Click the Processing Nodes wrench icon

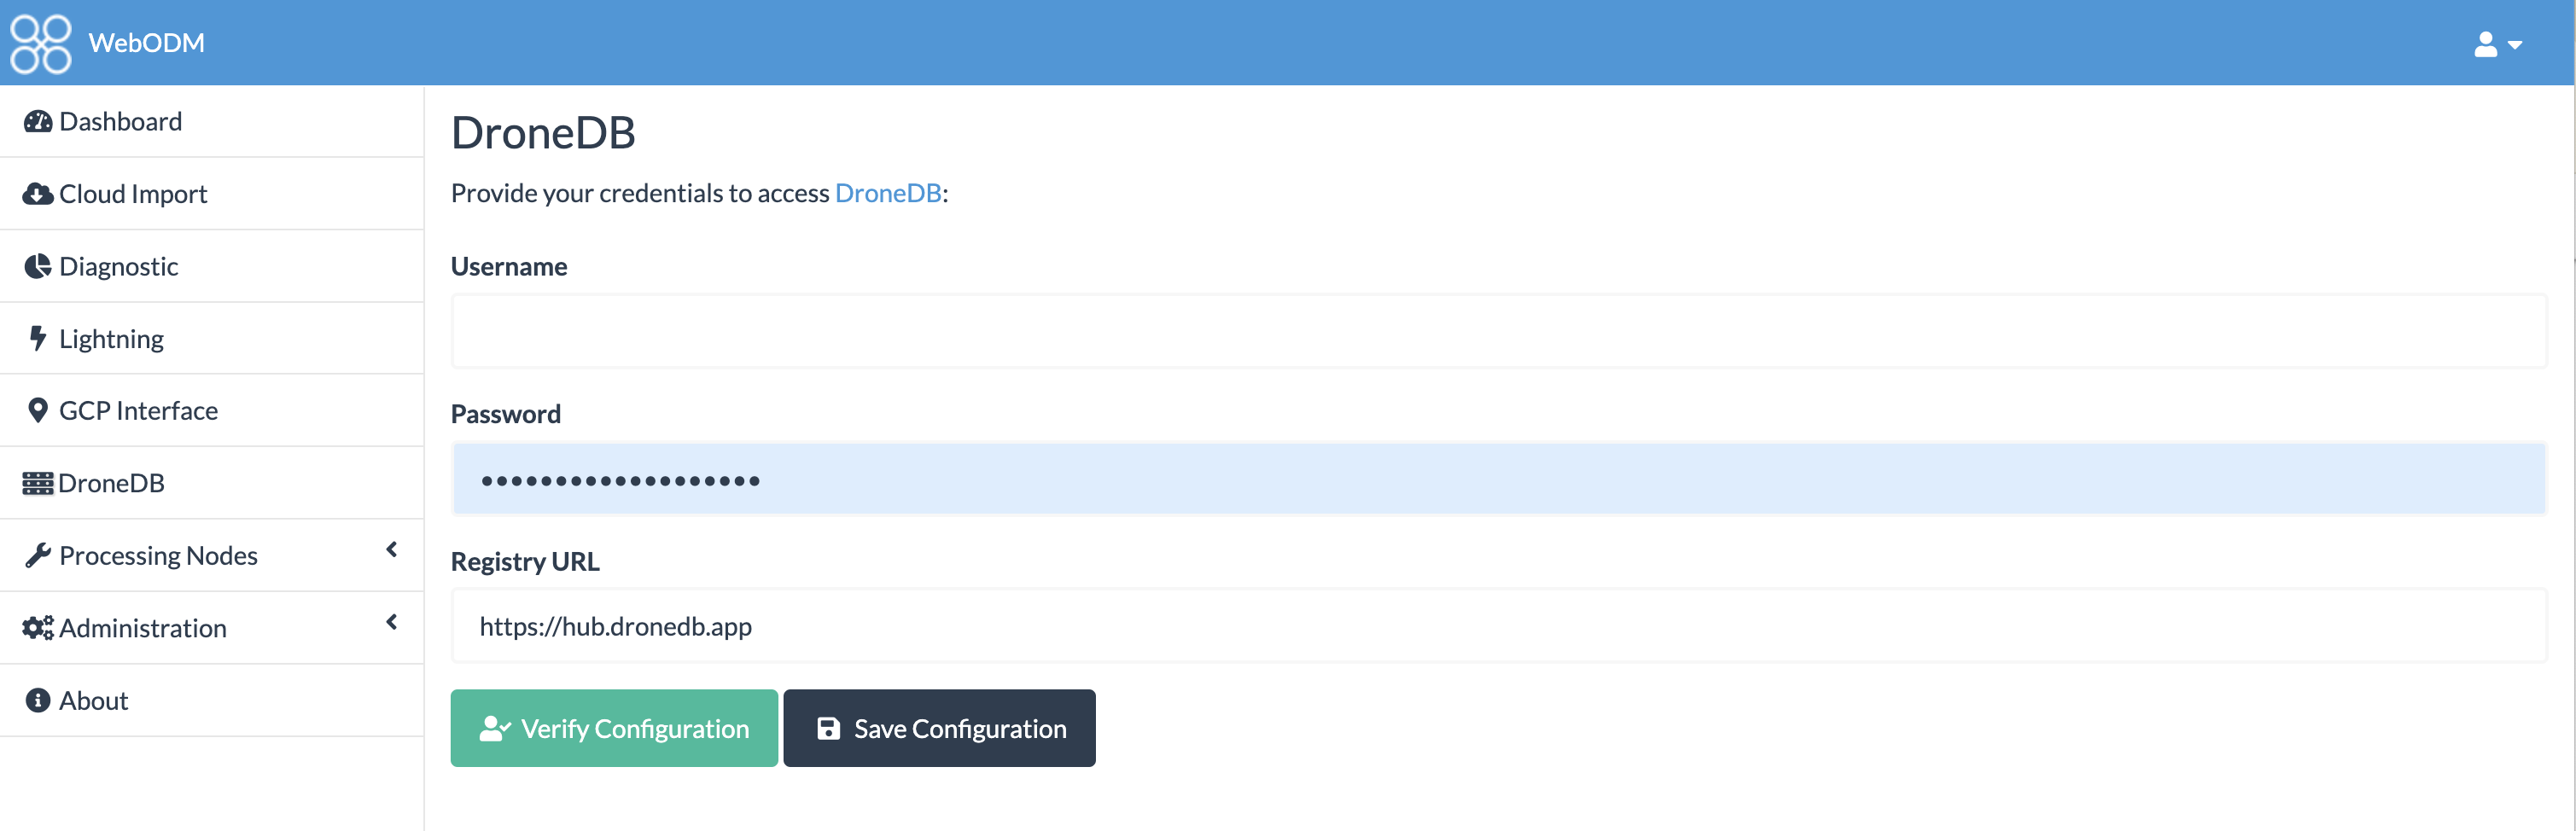pos(38,555)
